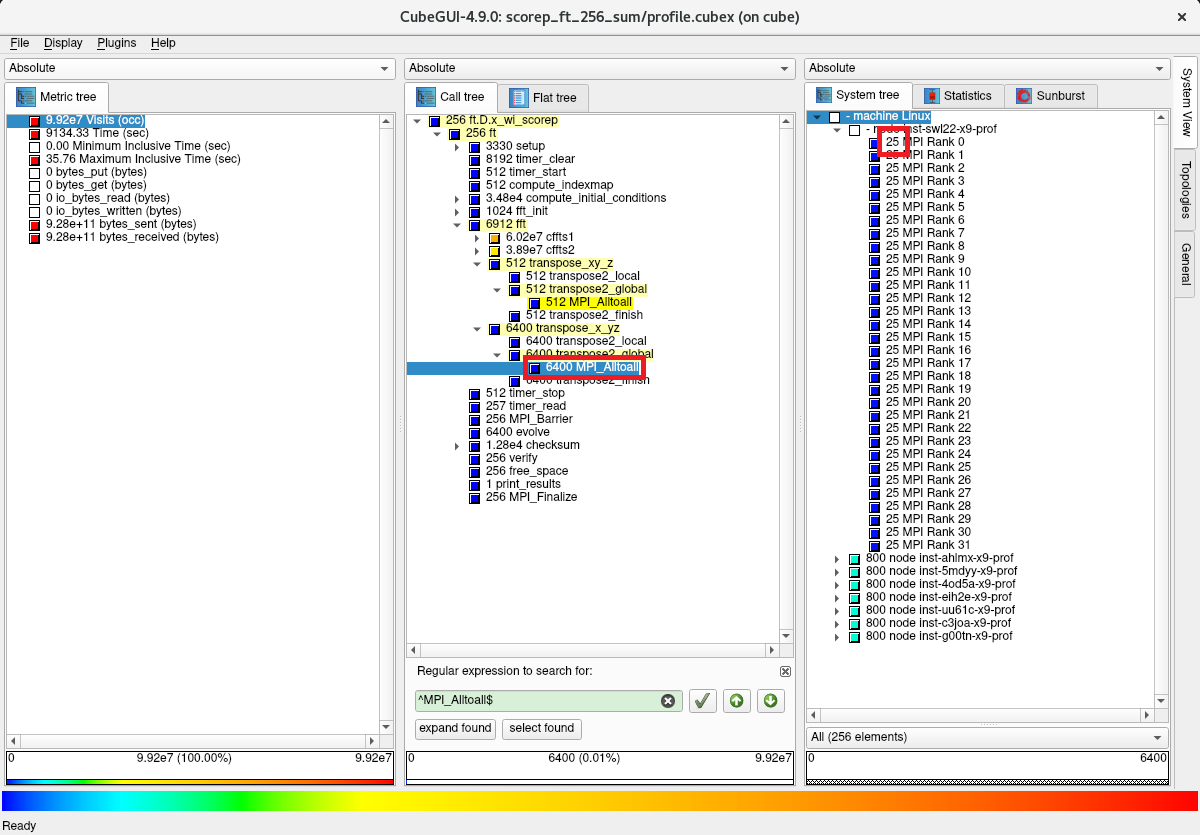Image resolution: width=1200 pixels, height=835 pixels.
Task: Open the Statistics tab
Action: click(958, 96)
